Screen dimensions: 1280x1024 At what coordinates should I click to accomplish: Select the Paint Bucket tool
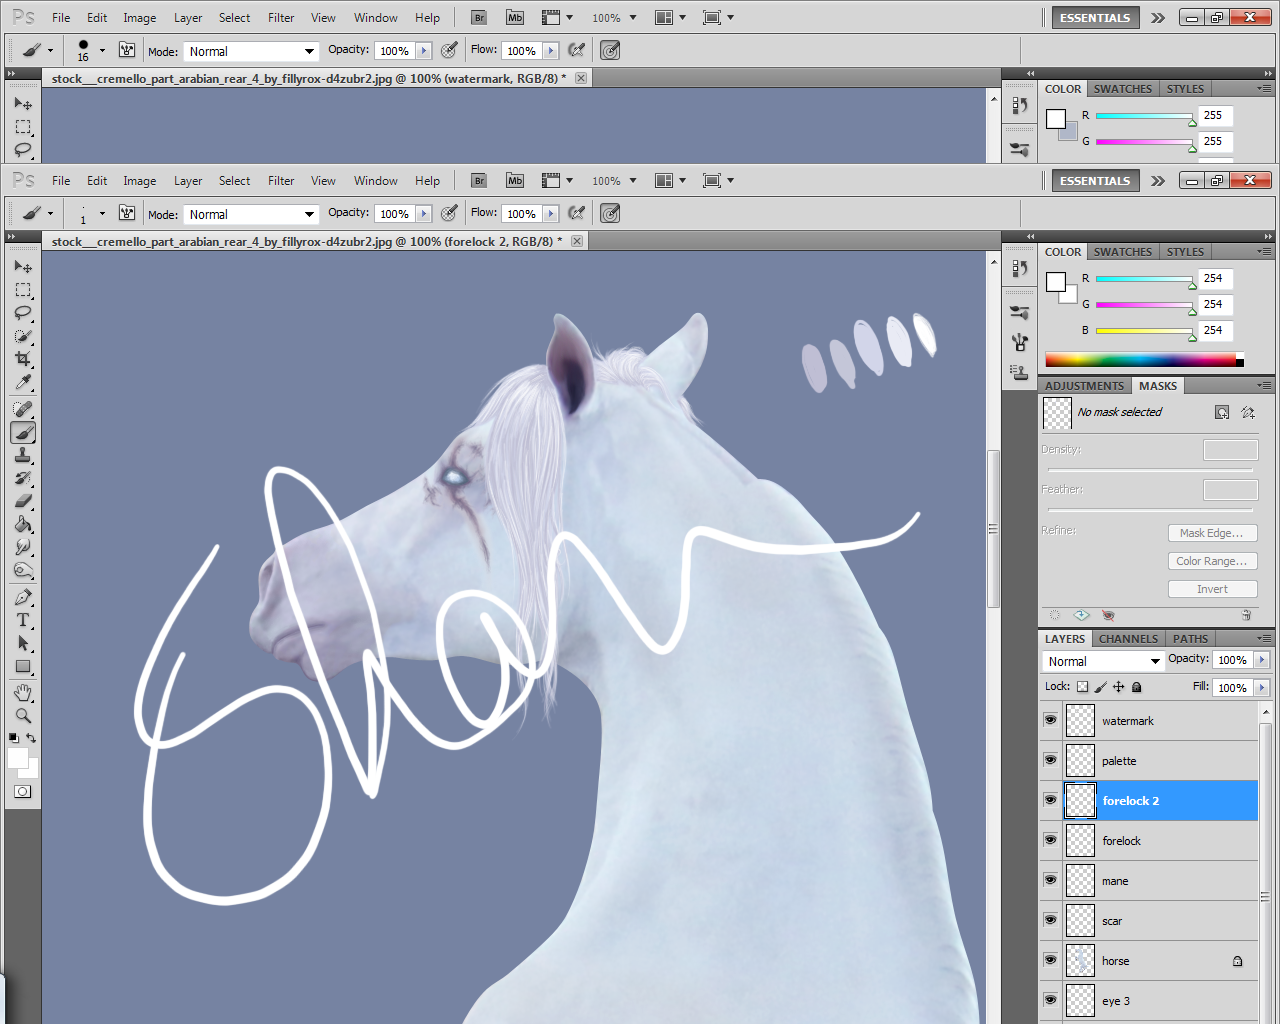tap(23, 524)
